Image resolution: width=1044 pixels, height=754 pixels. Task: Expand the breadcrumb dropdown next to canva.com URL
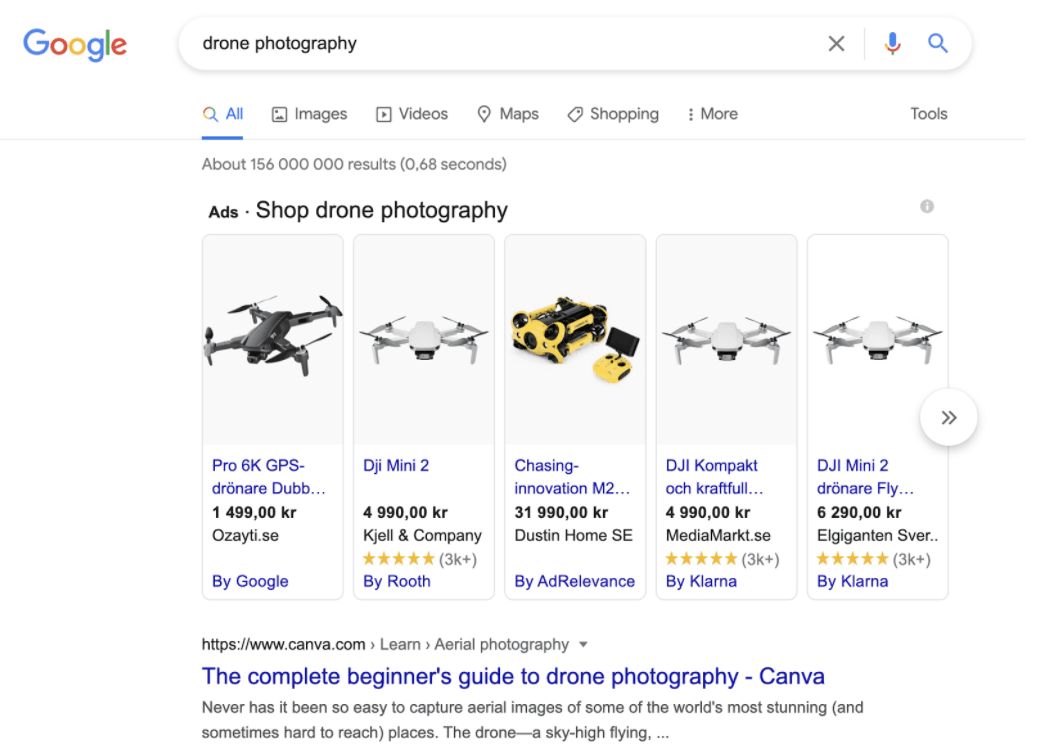(583, 644)
